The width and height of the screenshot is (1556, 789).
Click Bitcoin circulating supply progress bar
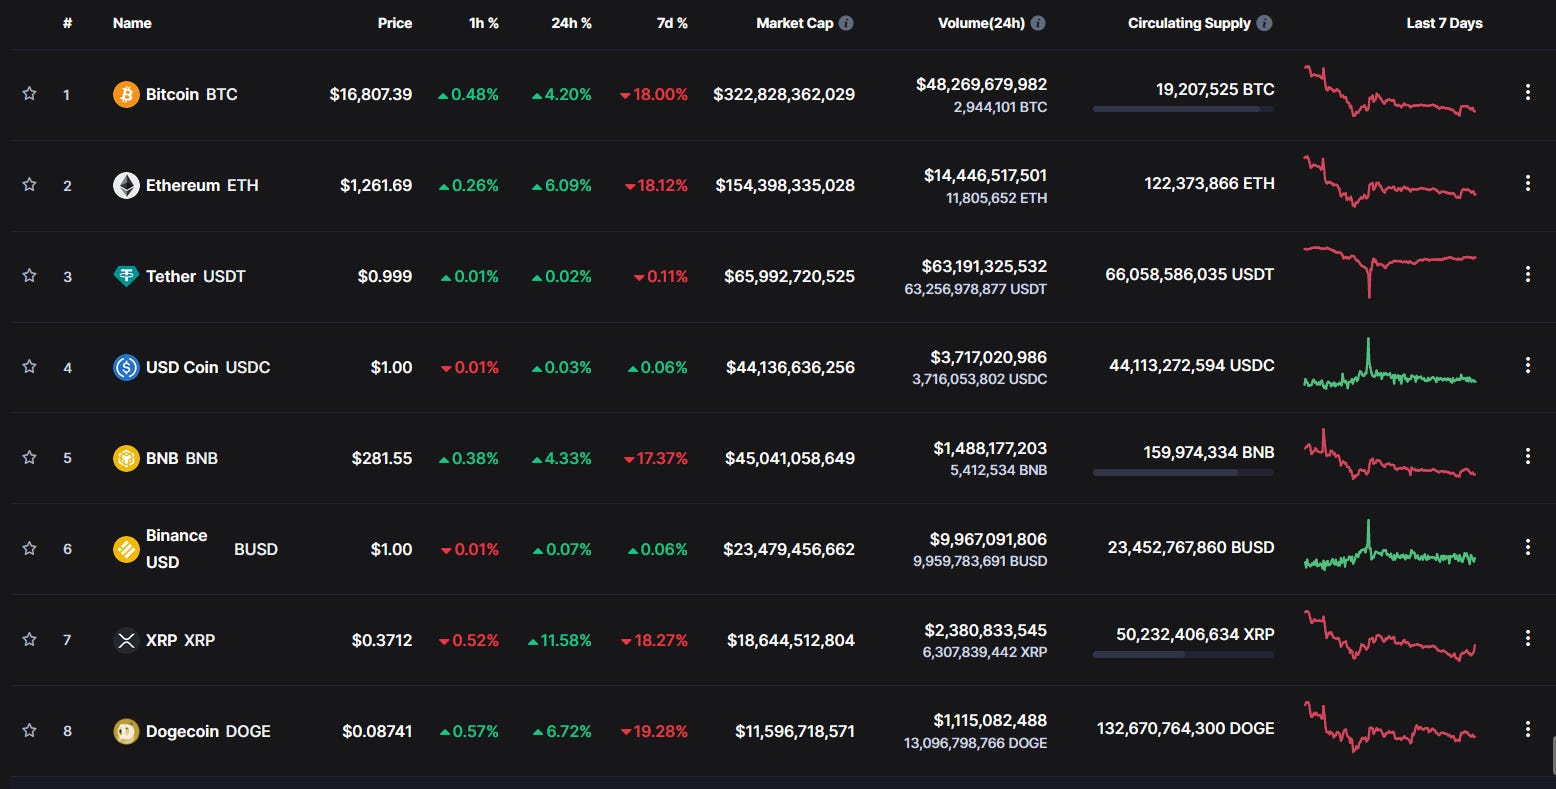1183,108
